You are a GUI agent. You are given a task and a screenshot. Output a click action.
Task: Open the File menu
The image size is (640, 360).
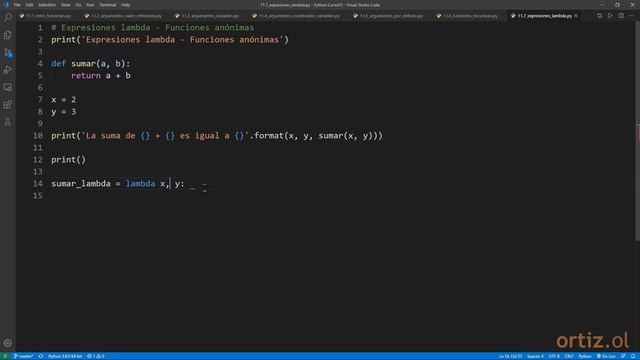point(17,5)
